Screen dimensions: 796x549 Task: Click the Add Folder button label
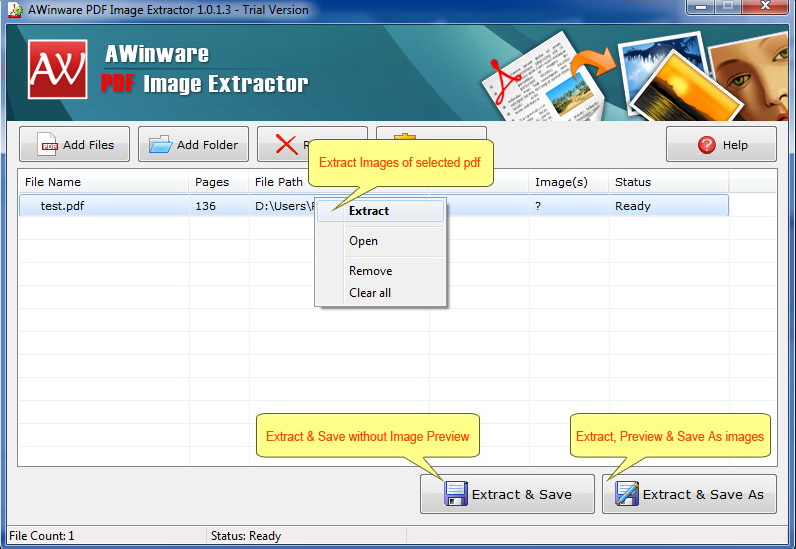point(207,145)
